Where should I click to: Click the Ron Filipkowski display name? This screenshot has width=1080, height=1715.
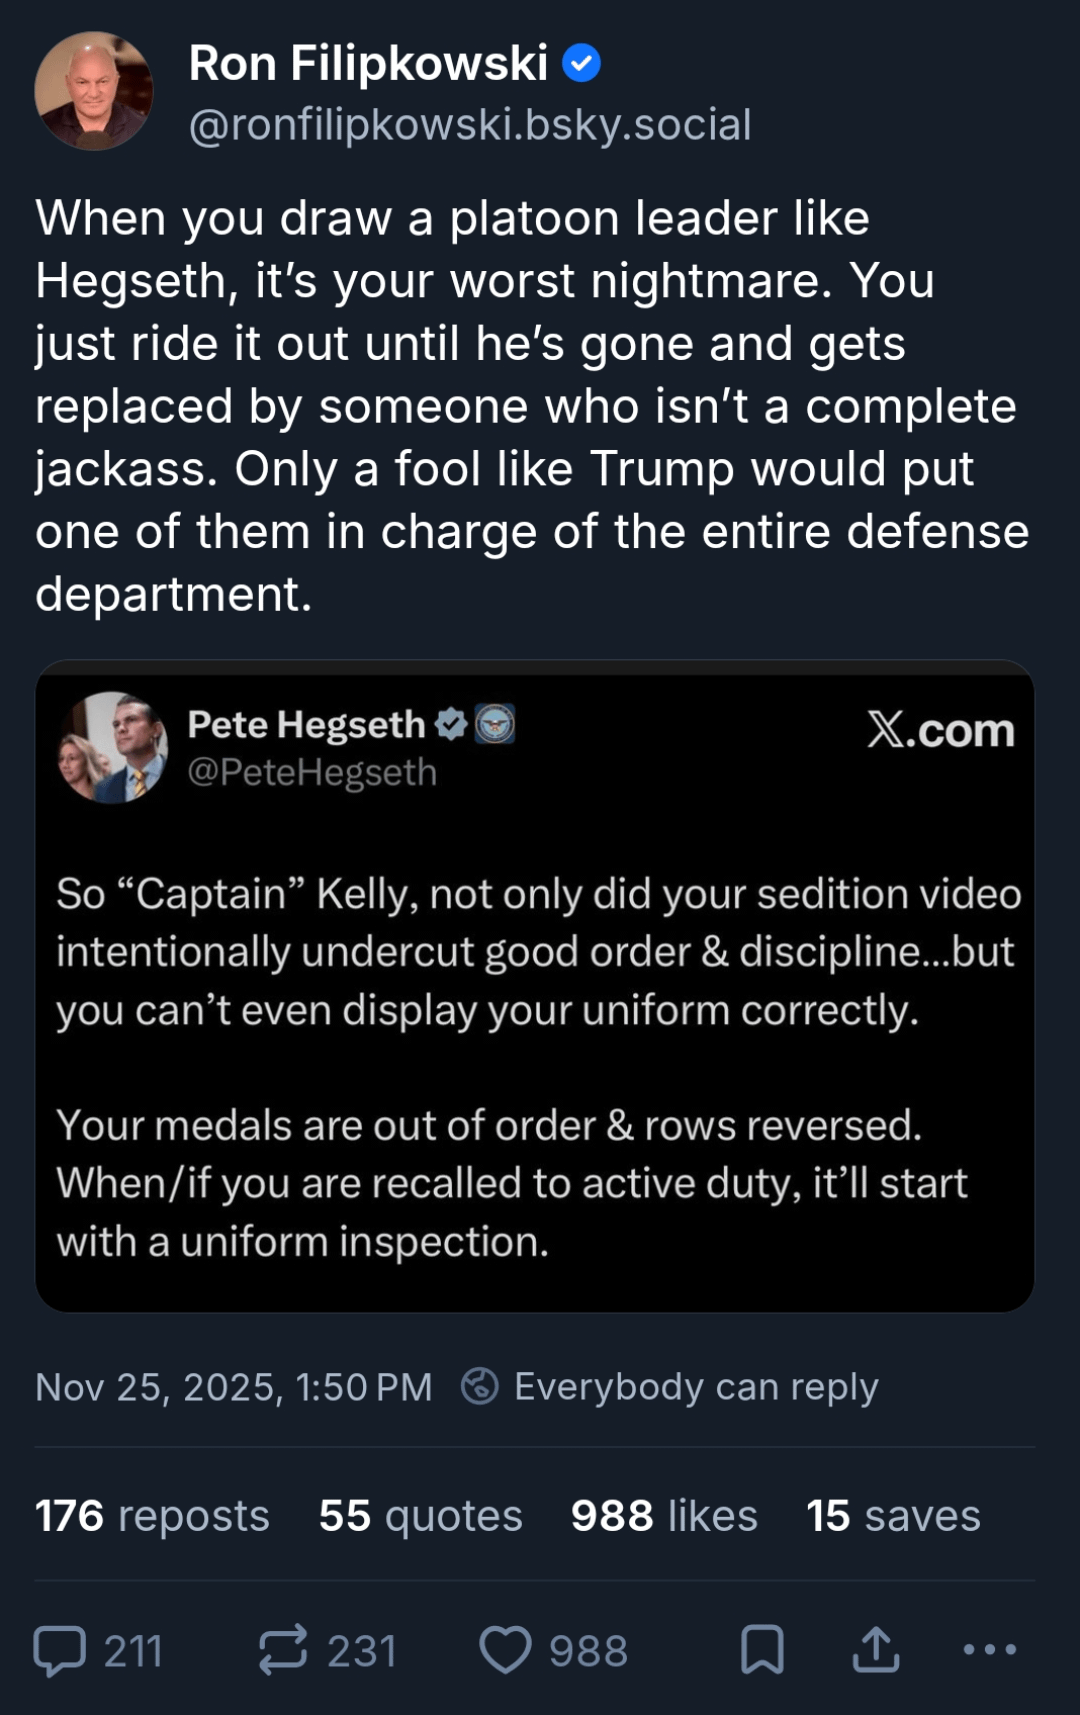(368, 64)
